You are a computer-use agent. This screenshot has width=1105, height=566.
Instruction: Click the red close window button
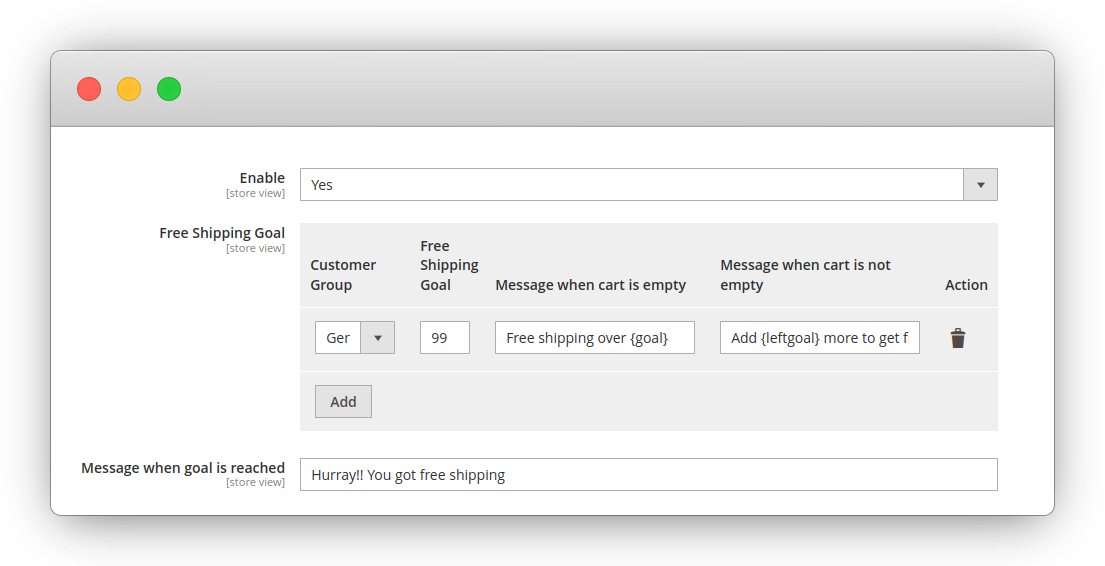pos(89,90)
